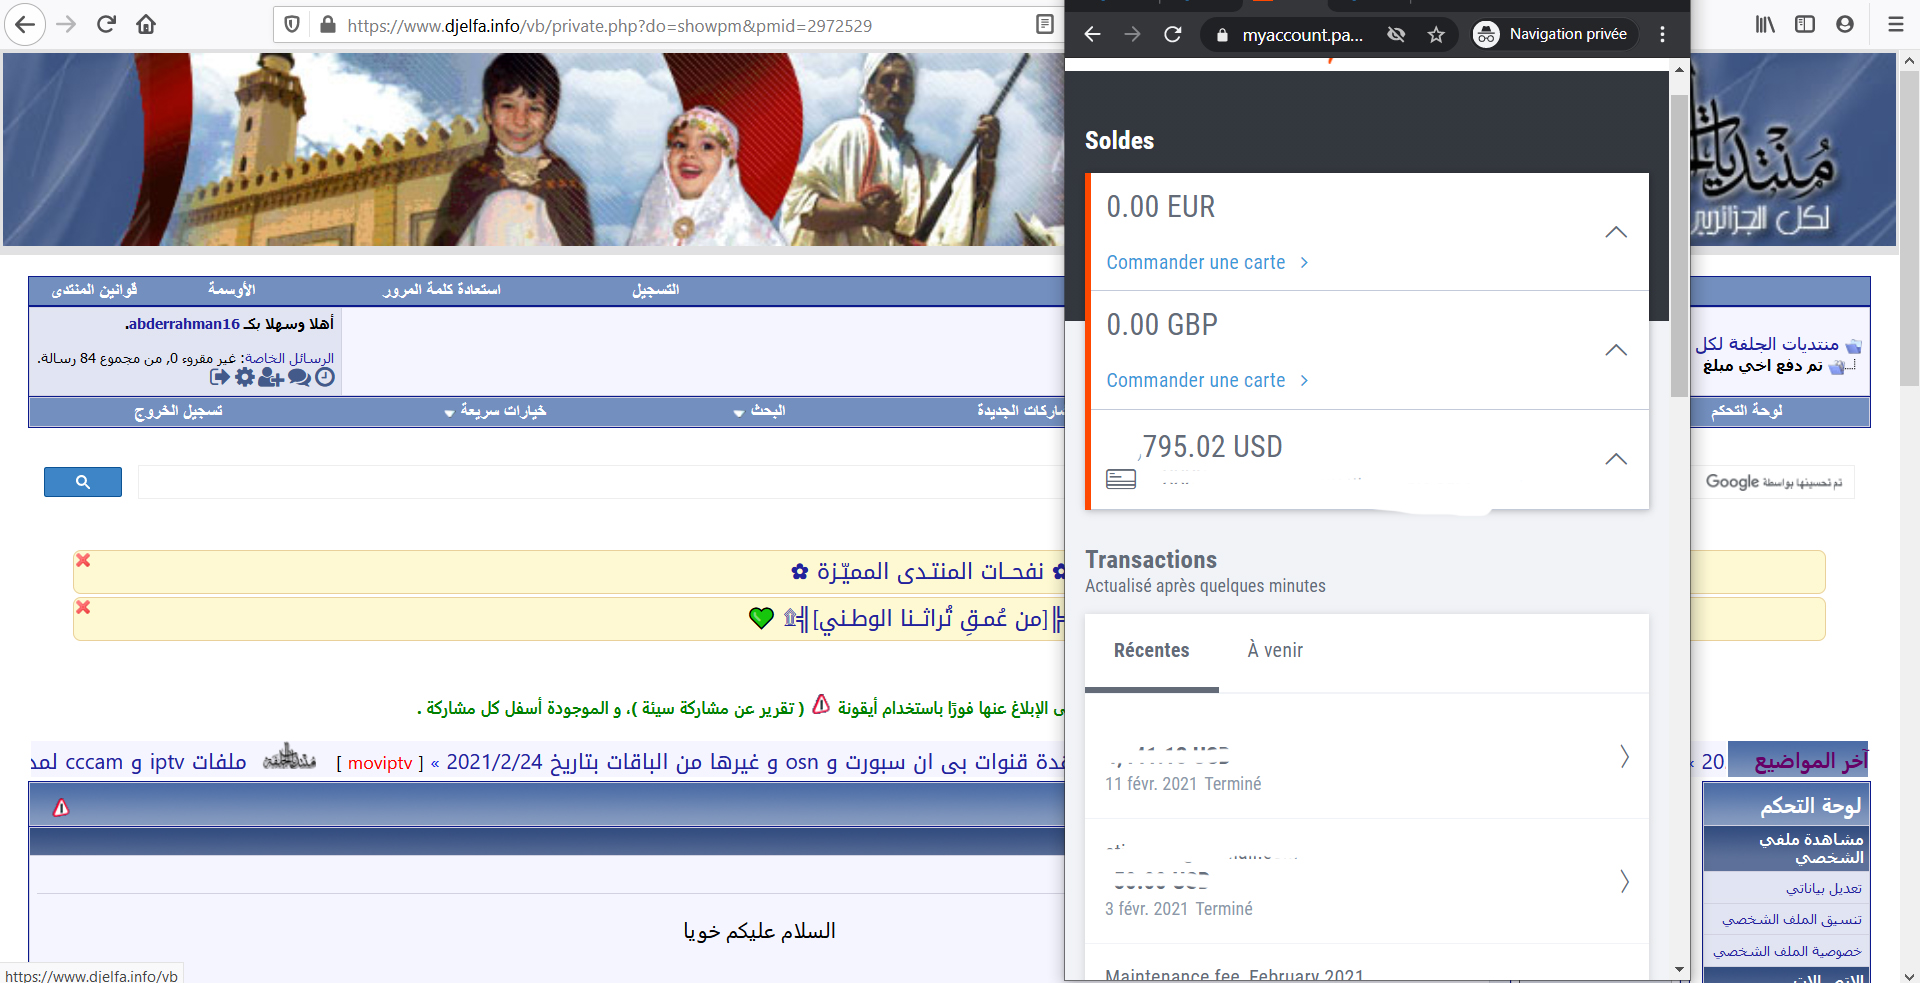View site security padlock in Firefox

[x=327, y=25]
